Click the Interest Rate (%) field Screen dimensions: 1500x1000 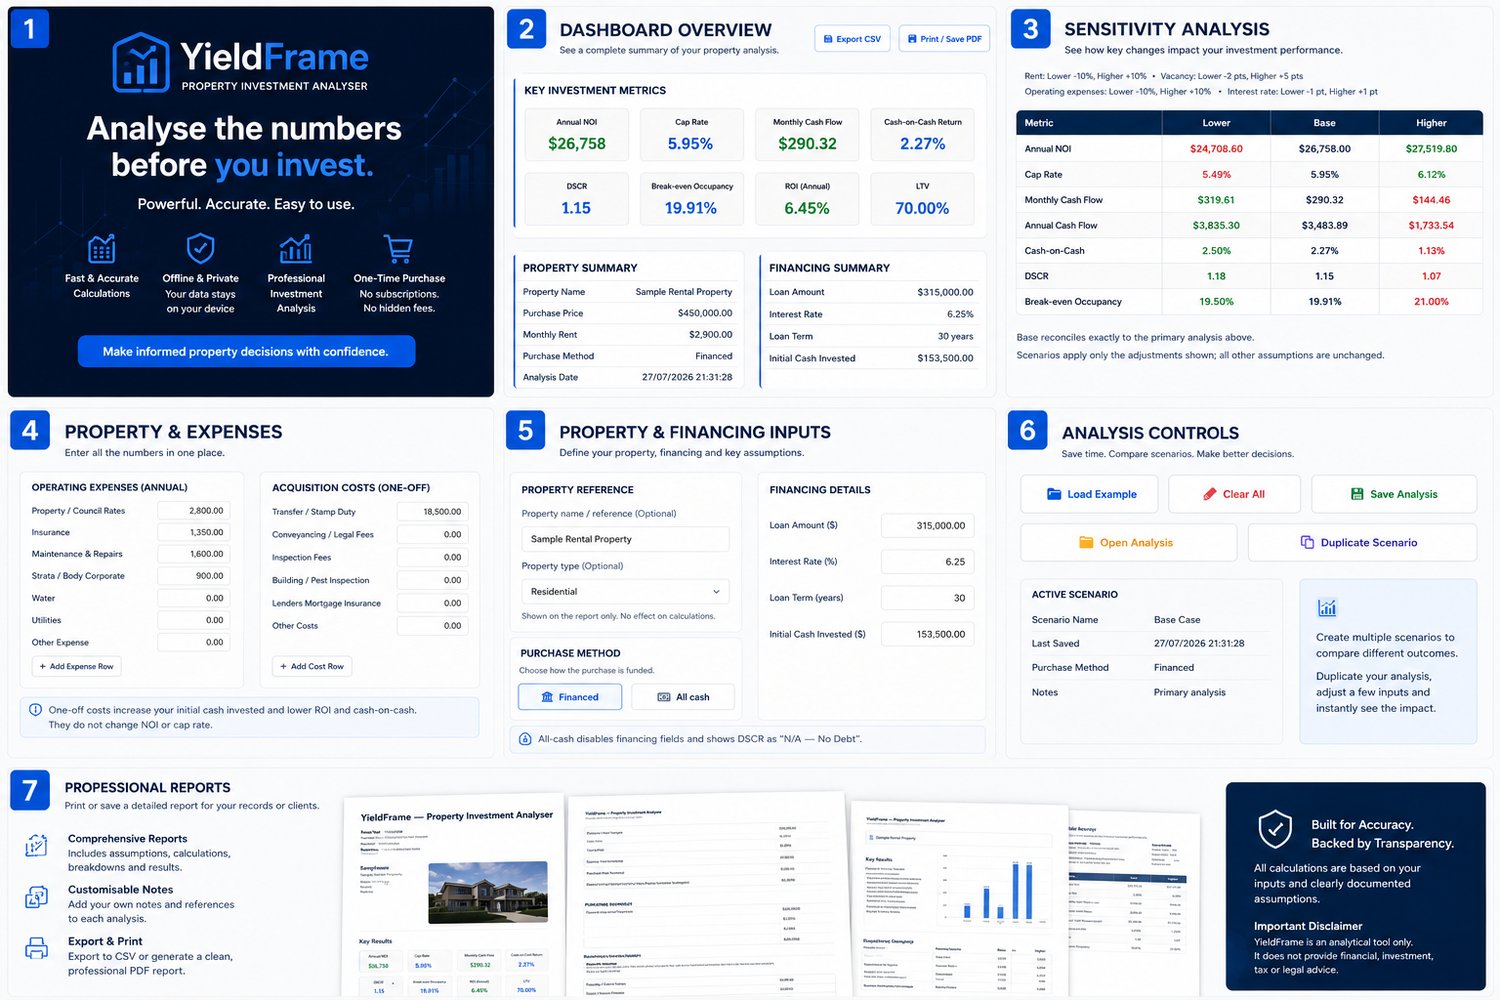[927, 562]
